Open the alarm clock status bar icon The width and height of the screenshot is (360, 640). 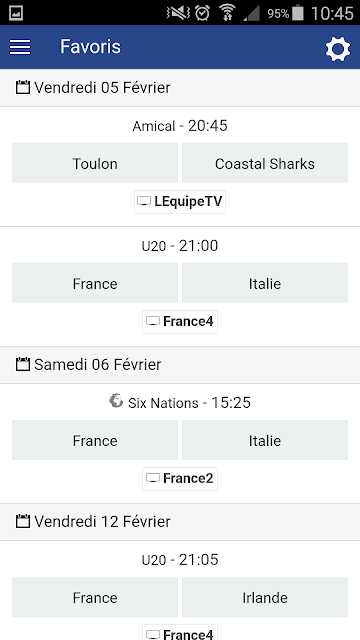pos(202,13)
